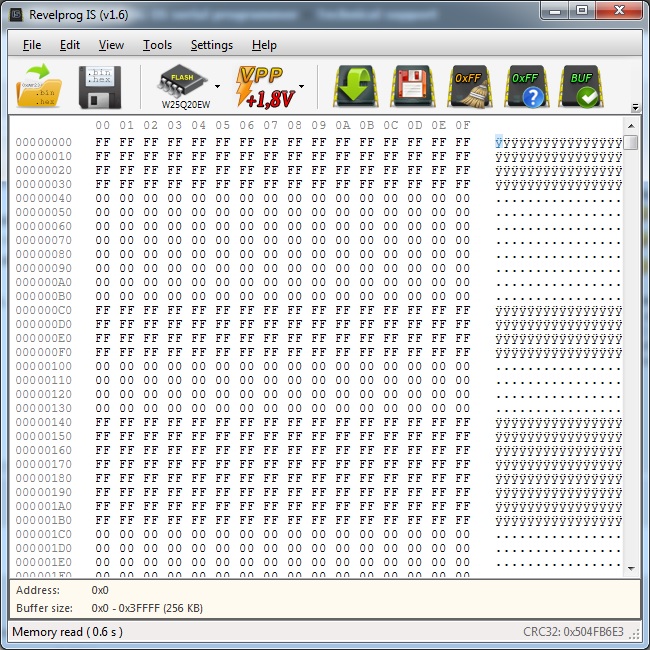Click the status bar resize grip
Image resolution: width=650 pixels, height=650 pixels.
pyautogui.click(x=635, y=634)
